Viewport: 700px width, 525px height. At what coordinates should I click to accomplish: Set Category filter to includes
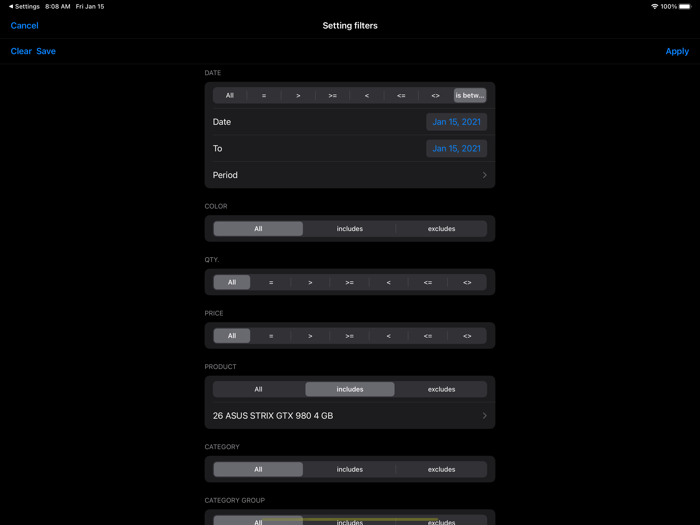click(x=350, y=469)
